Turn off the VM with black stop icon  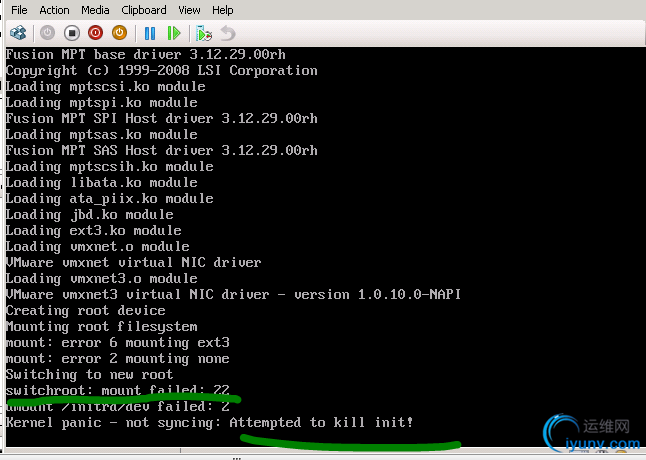72,33
